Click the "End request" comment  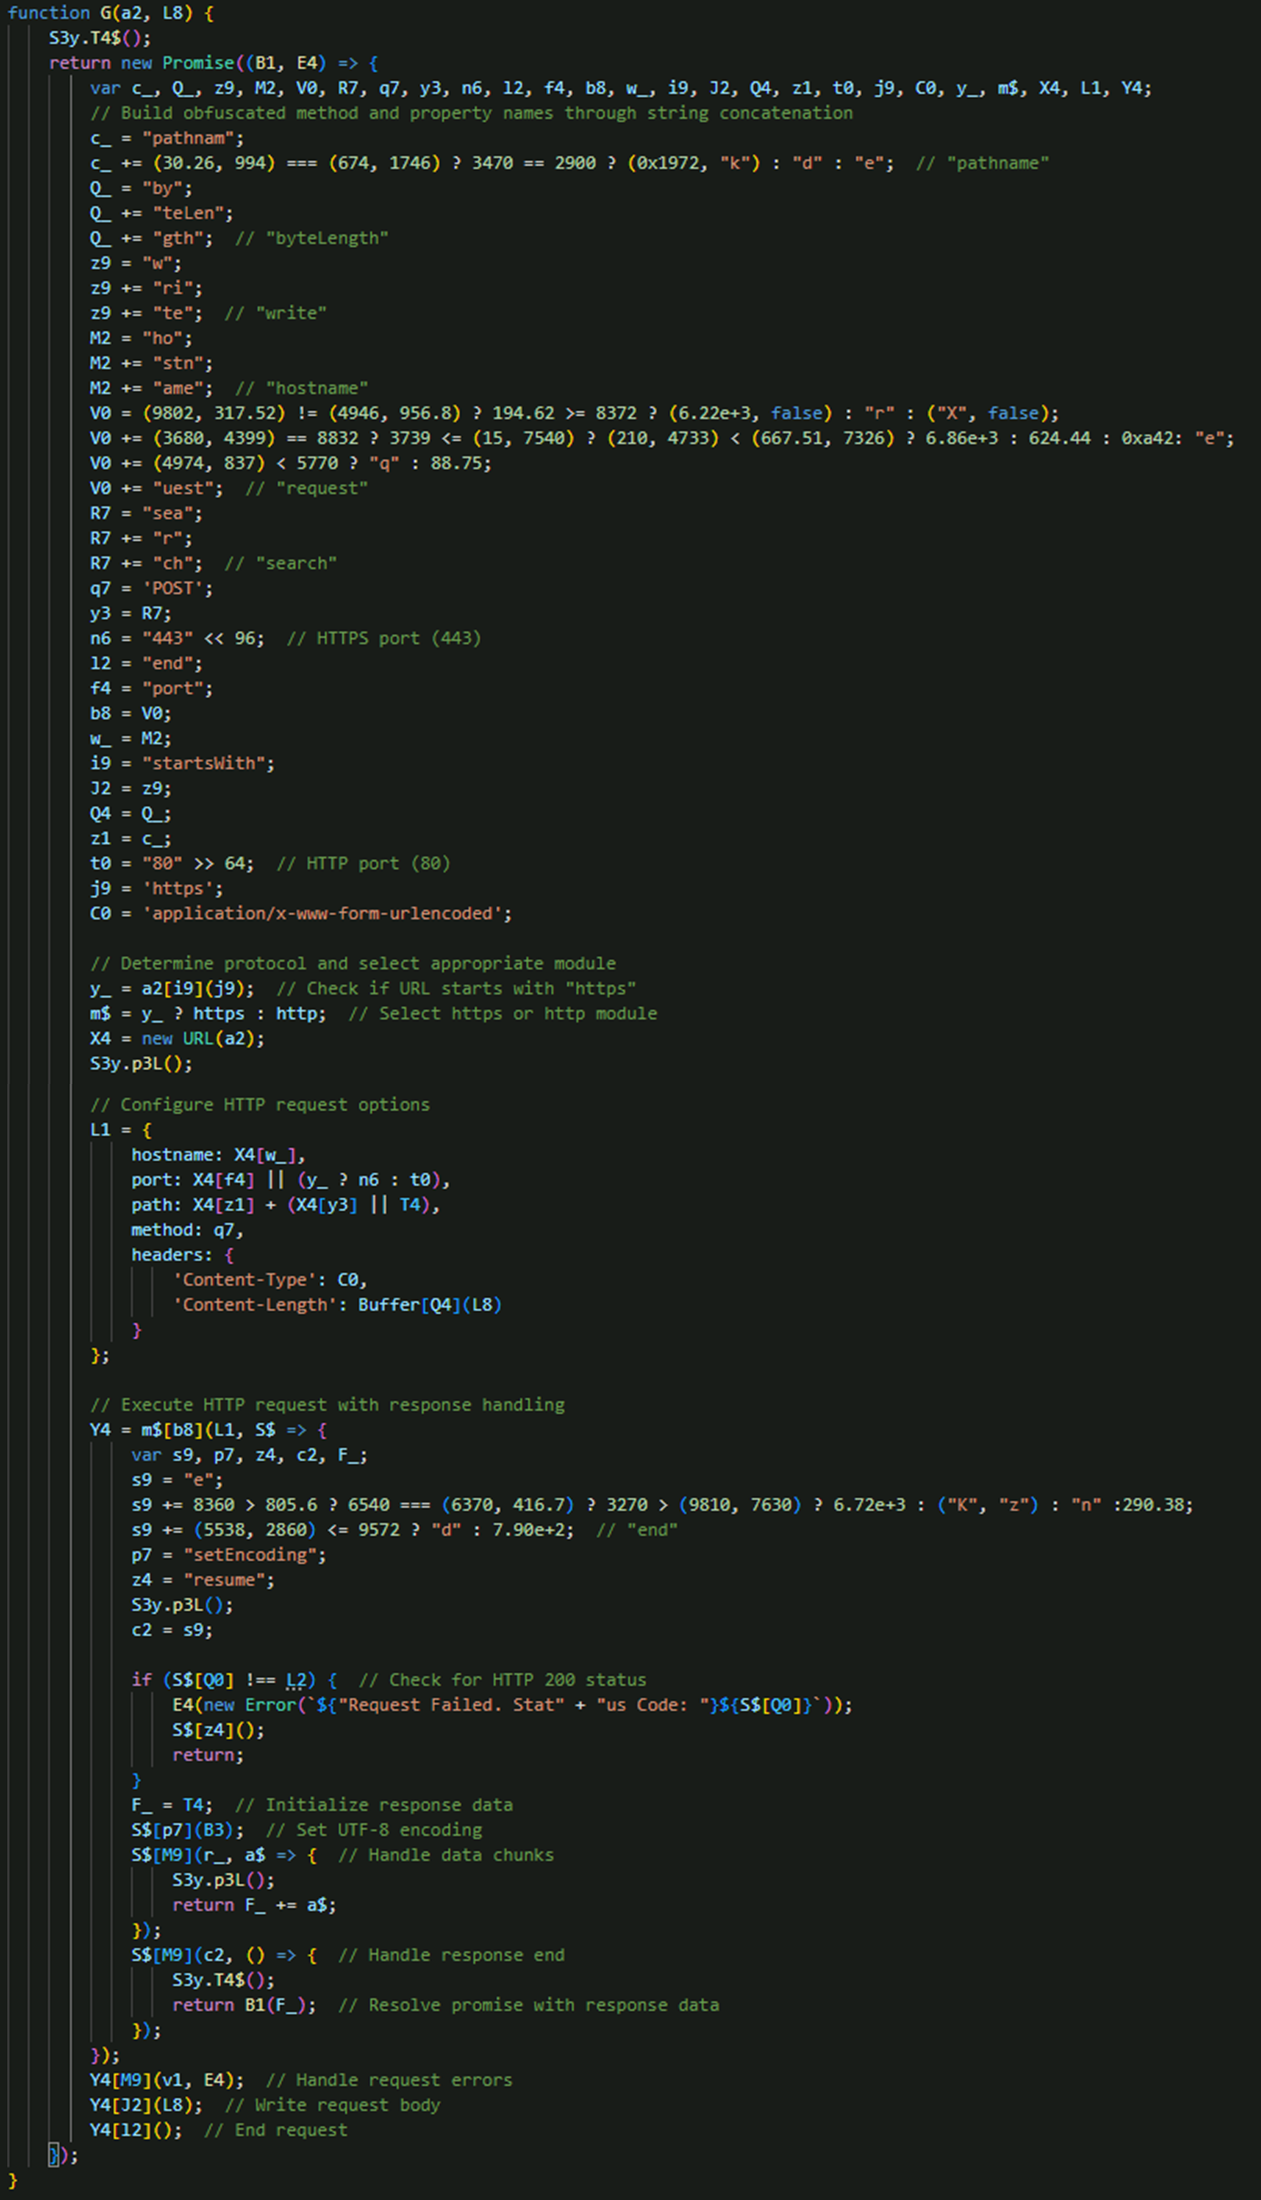tap(276, 2130)
